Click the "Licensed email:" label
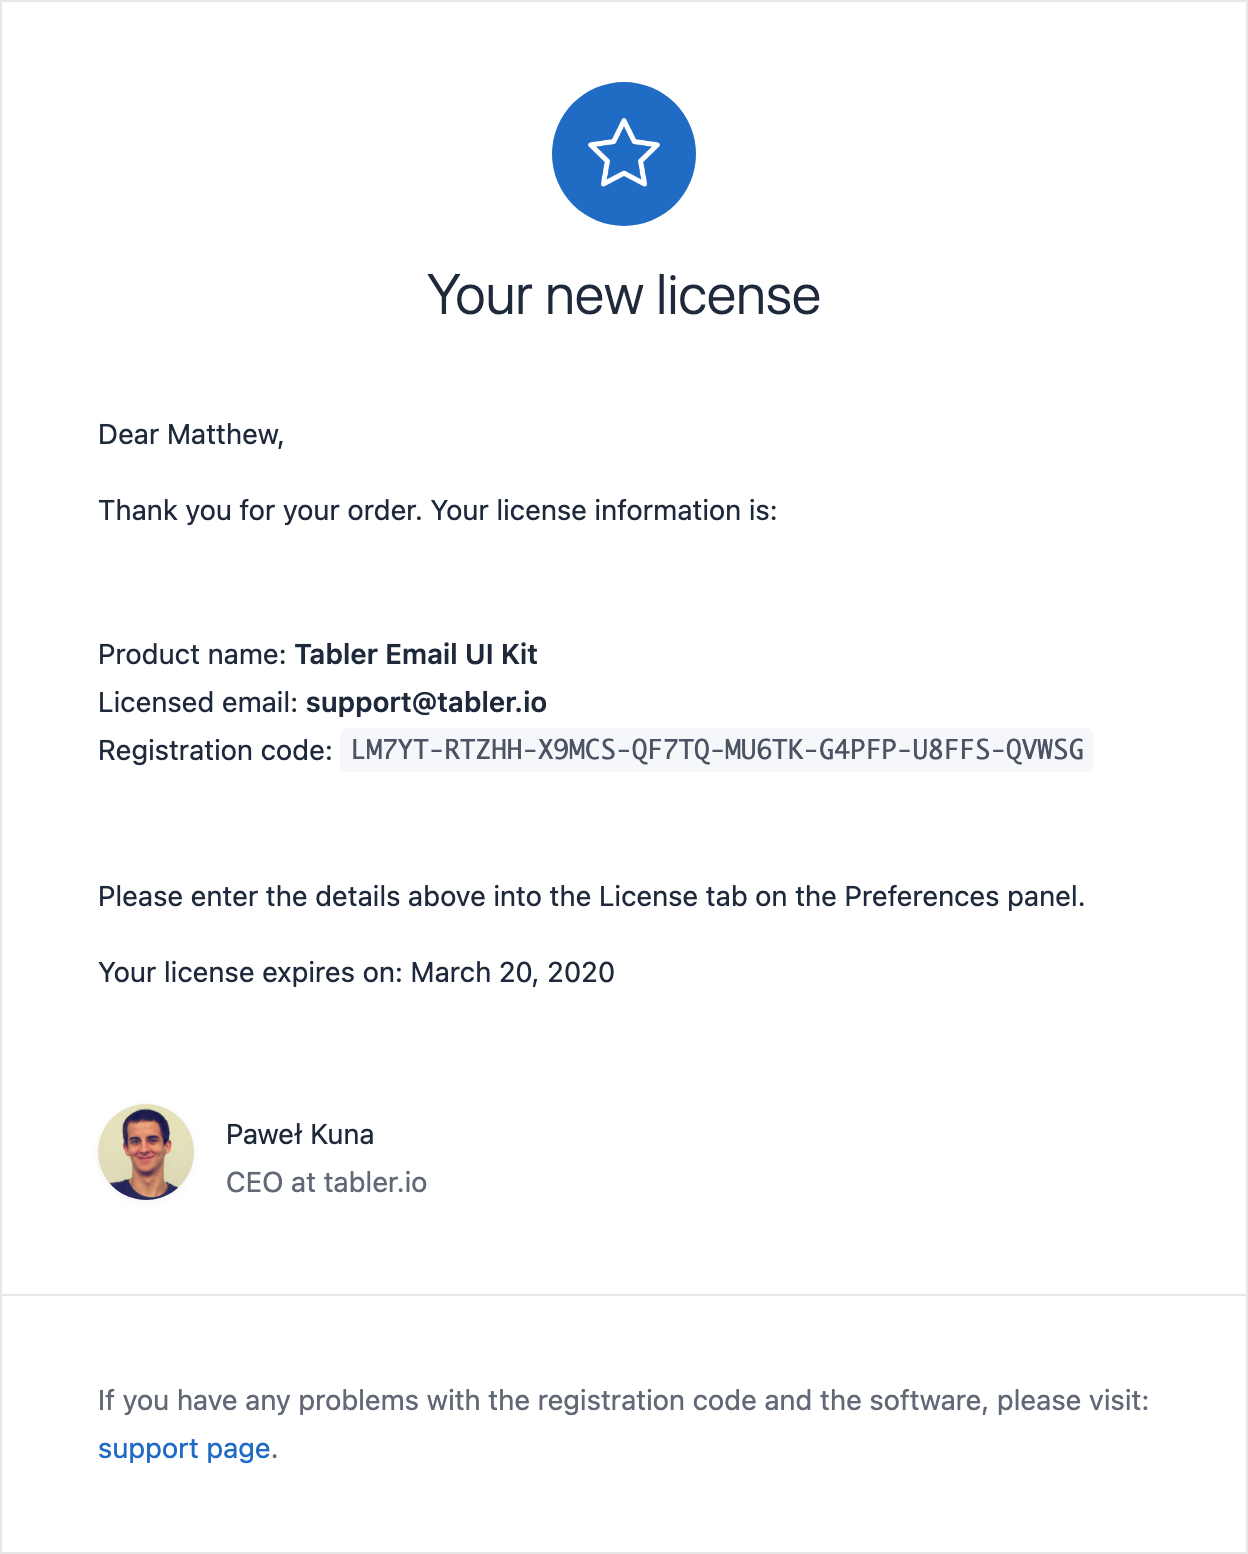 [x=198, y=702]
